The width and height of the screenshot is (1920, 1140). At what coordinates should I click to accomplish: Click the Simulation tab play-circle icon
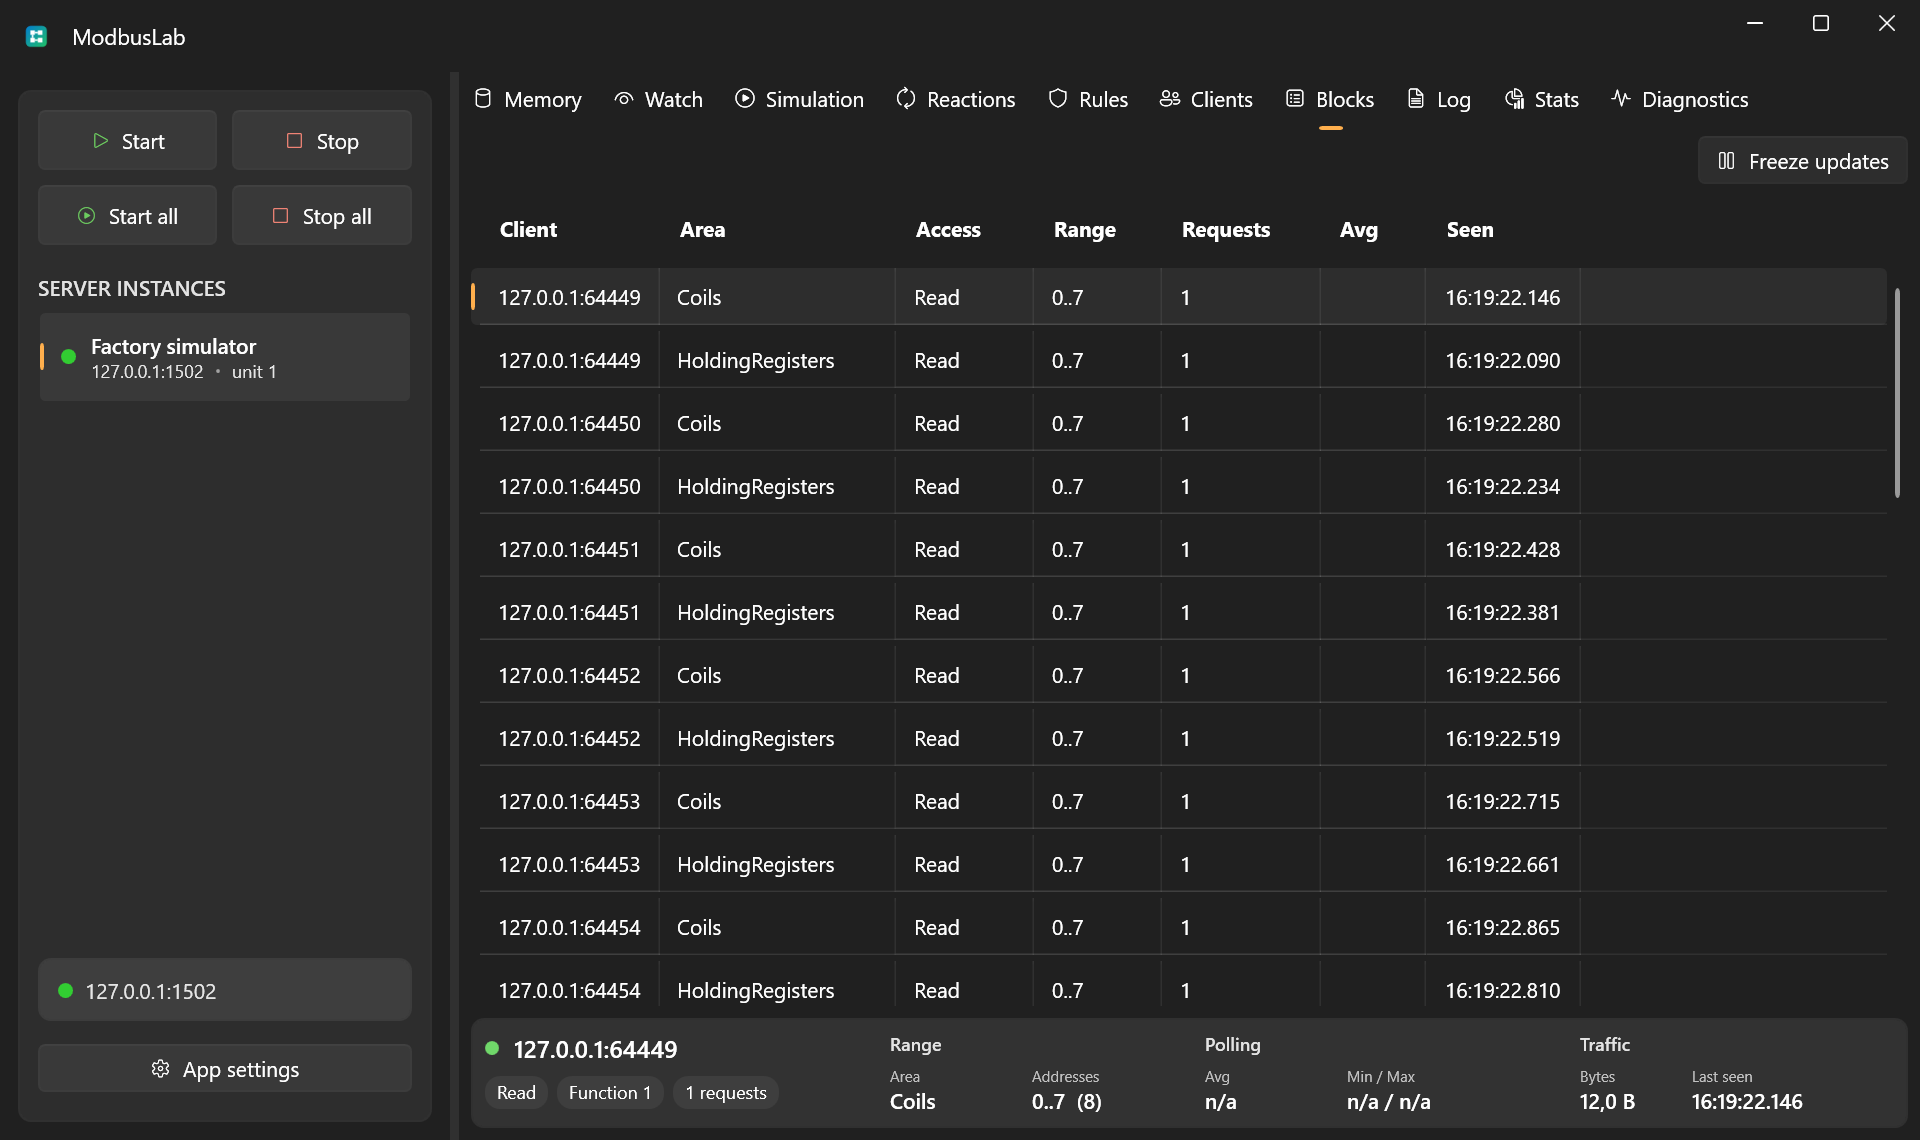pyautogui.click(x=745, y=99)
